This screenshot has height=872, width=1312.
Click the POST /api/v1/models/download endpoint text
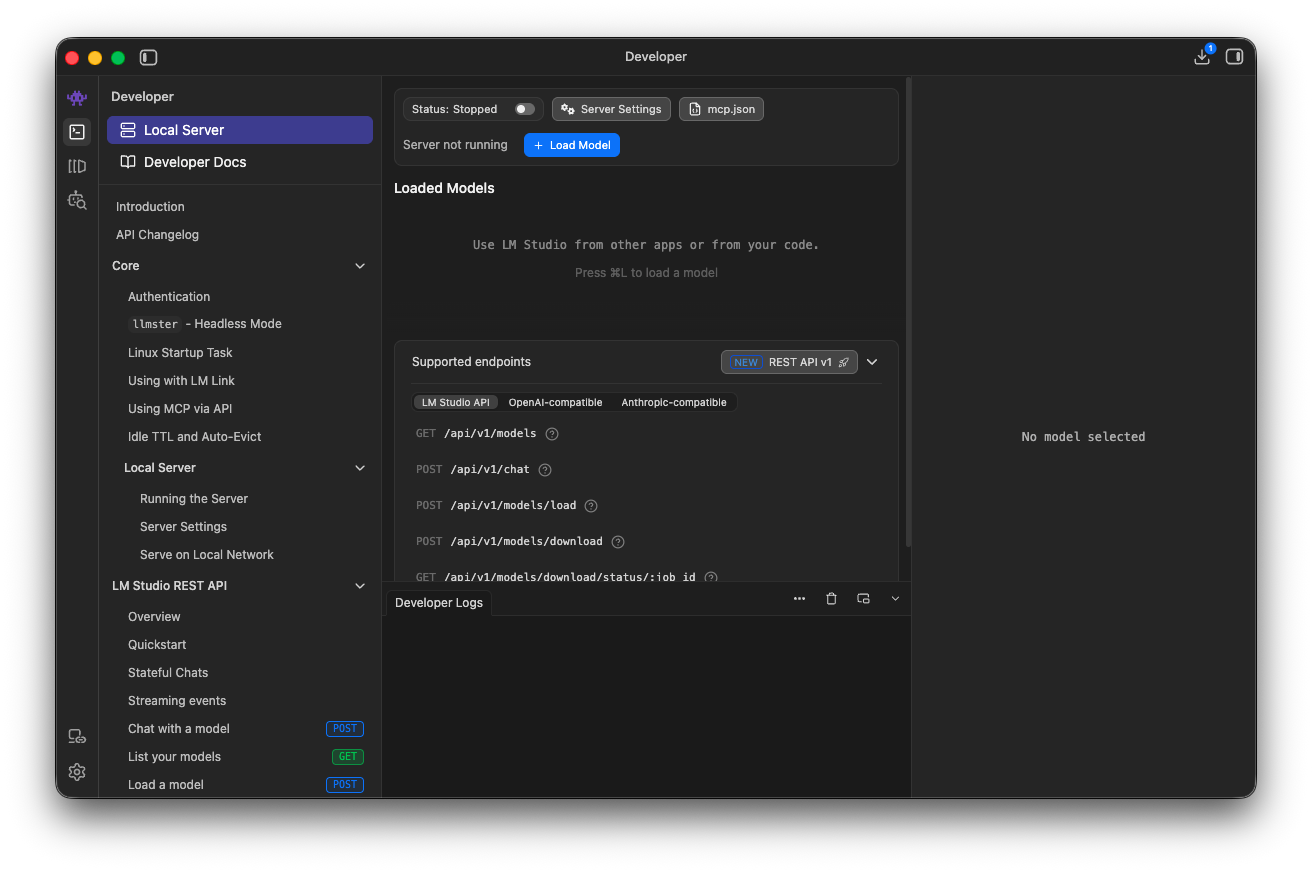tap(509, 542)
